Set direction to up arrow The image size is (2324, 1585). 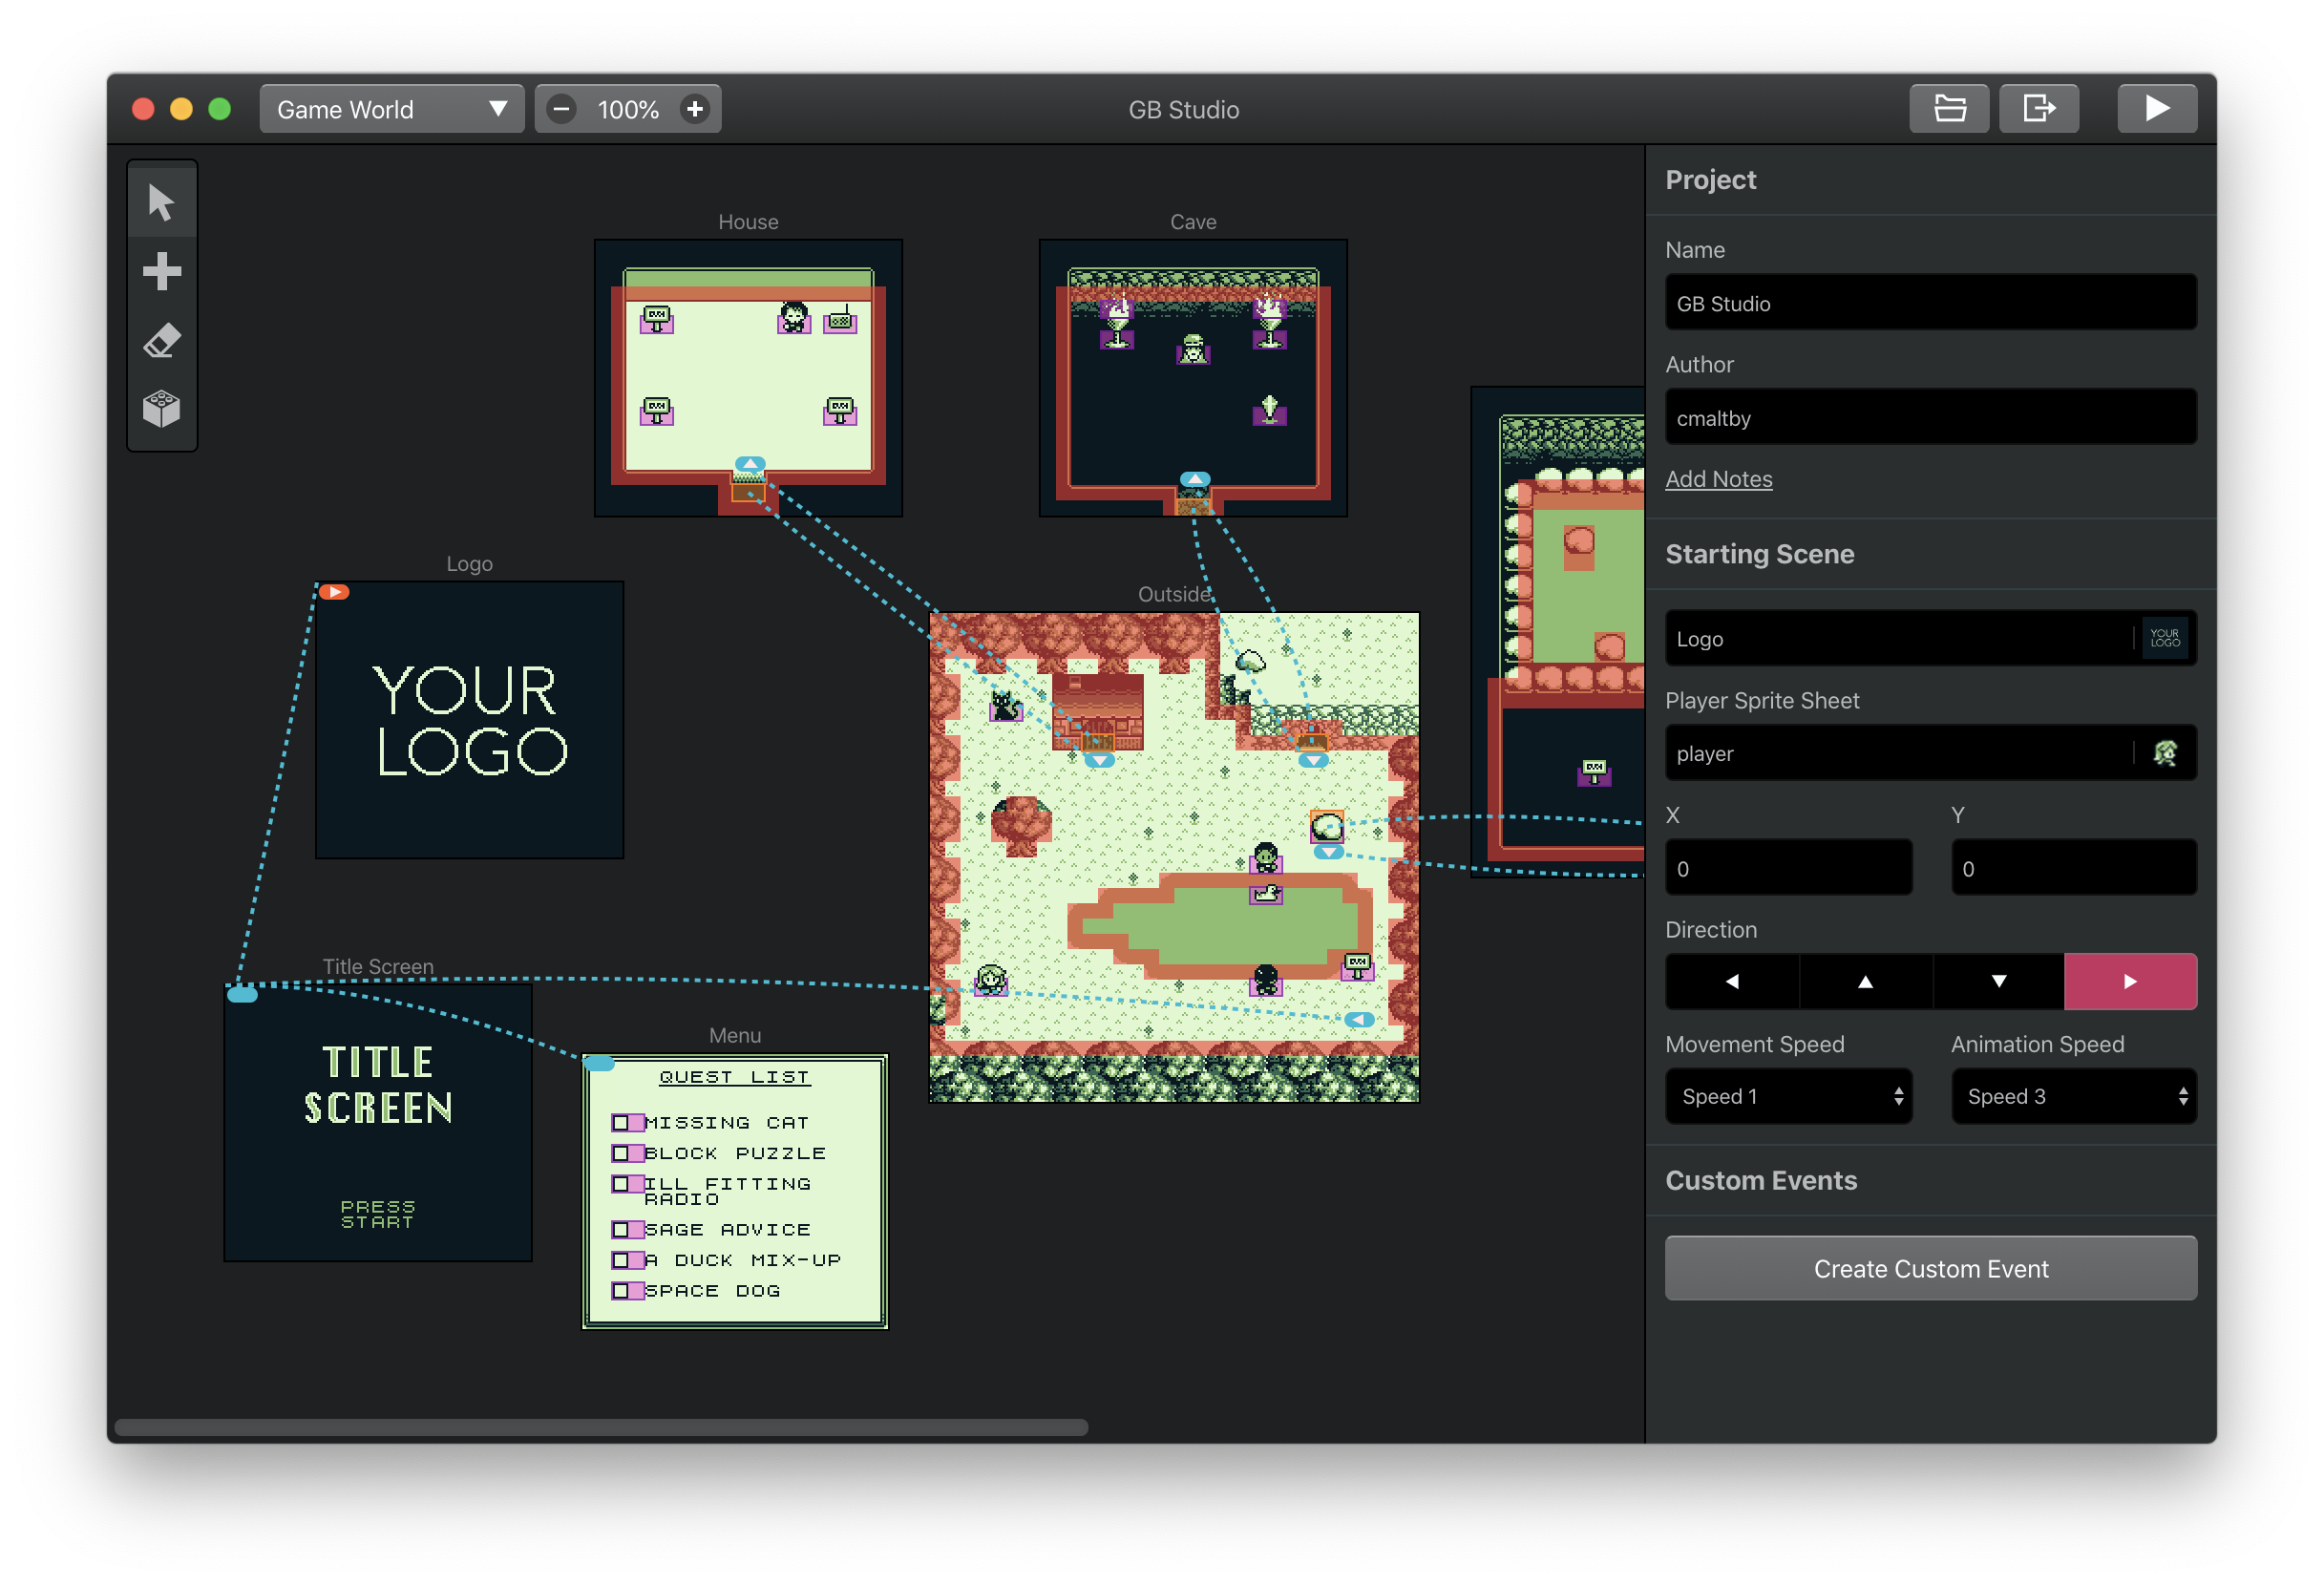coord(1865,981)
